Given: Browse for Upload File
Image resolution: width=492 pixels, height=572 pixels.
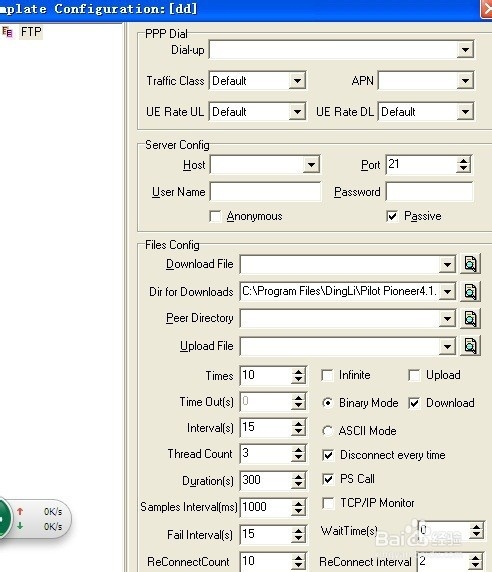Looking at the screenshot, I should [470, 346].
